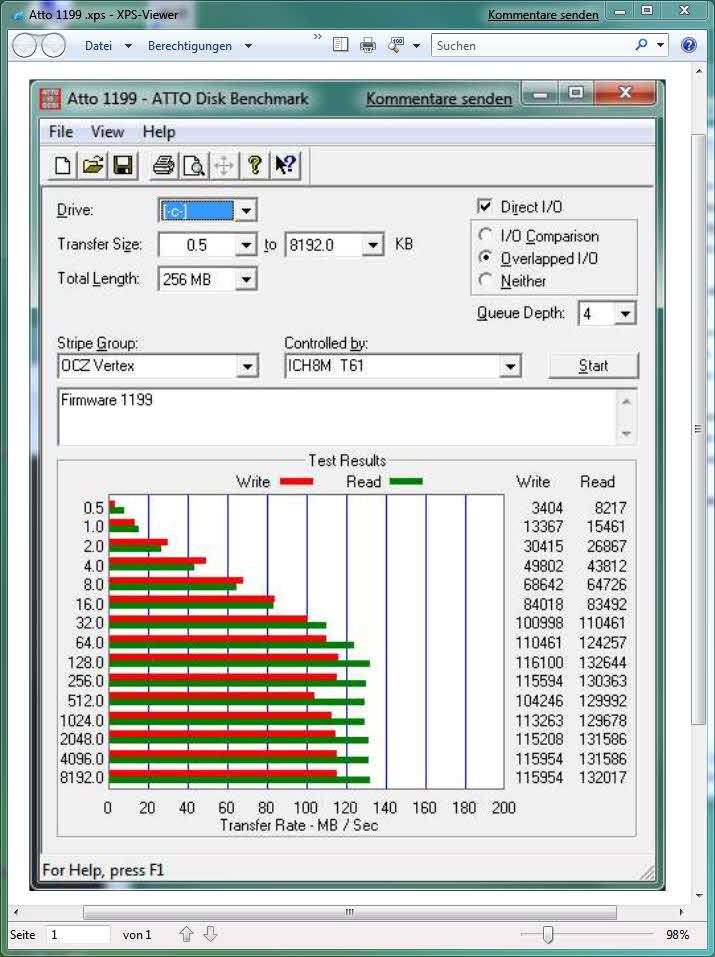Select Overlapped I/O radio option
715x957 pixels.
[486, 258]
